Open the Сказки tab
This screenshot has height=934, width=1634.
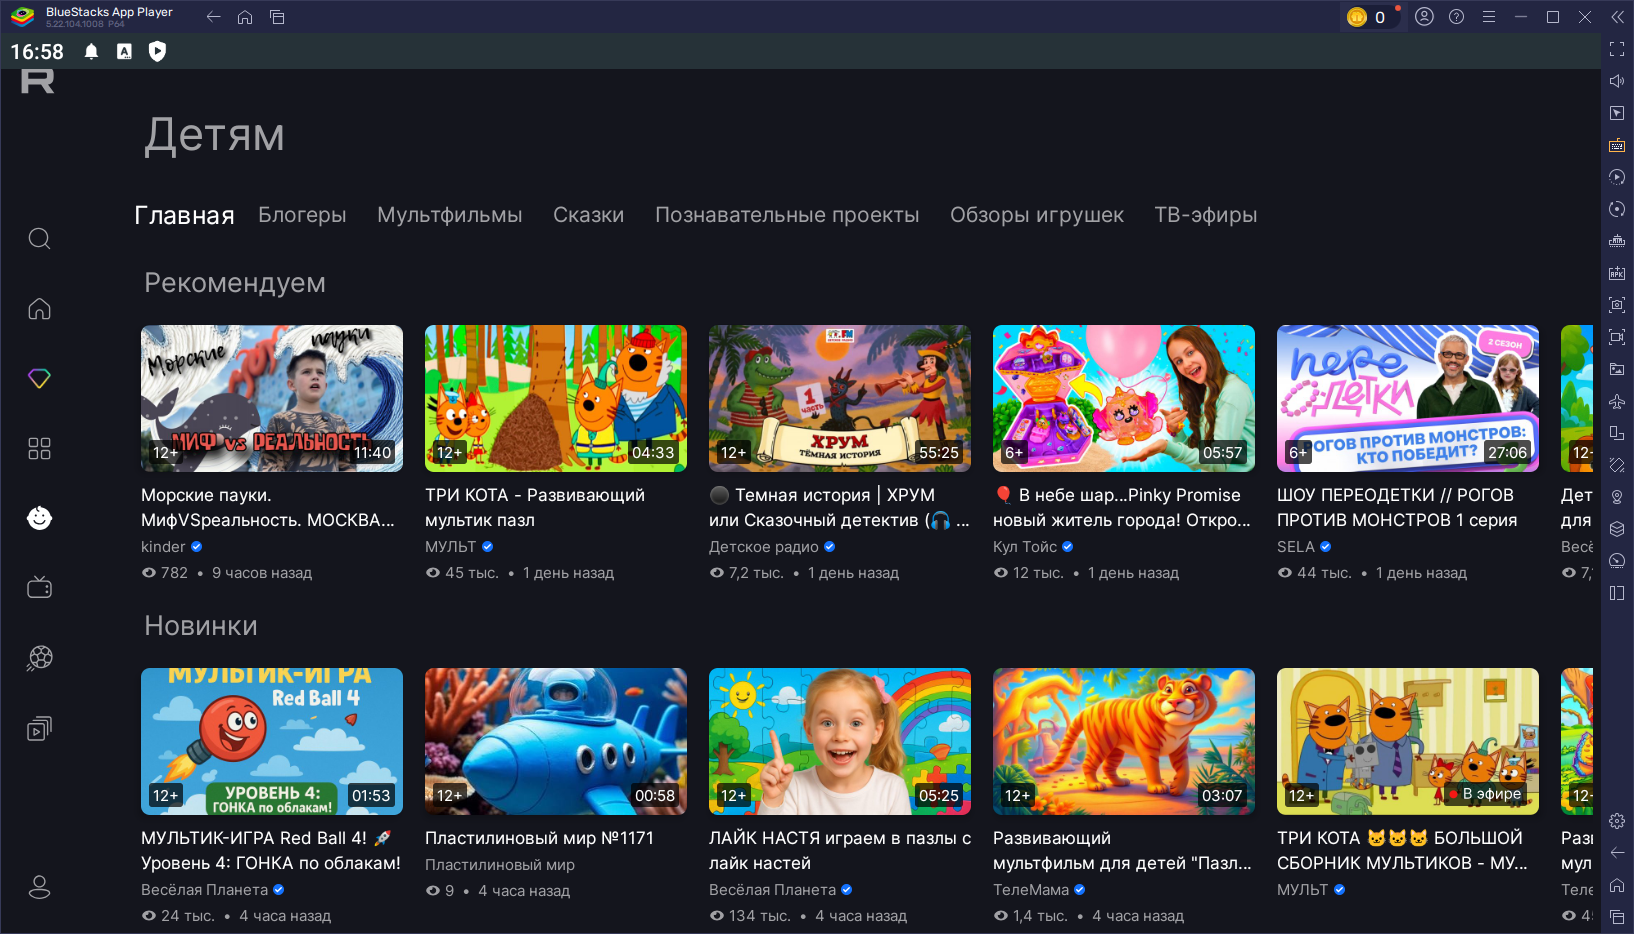coord(589,215)
